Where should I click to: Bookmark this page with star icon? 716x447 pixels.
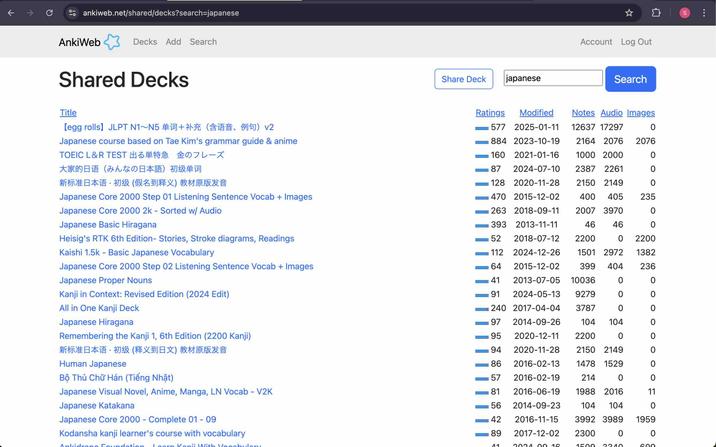(629, 13)
